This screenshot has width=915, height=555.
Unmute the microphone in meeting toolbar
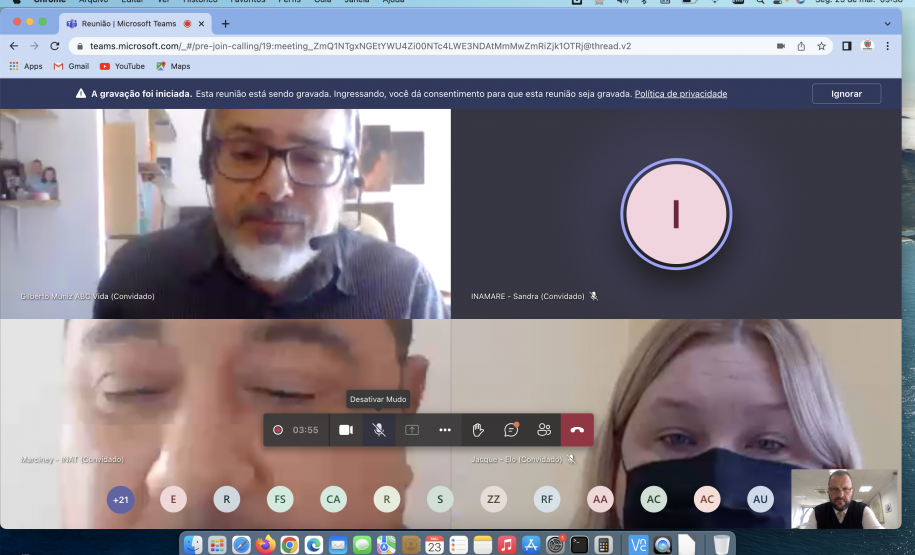point(379,430)
